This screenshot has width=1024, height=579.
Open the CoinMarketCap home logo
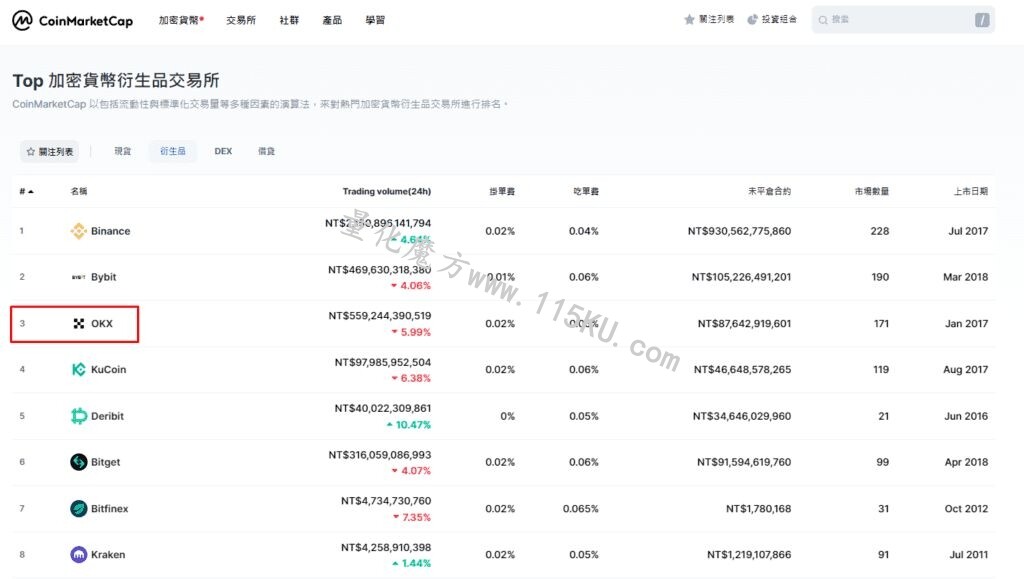(72, 21)
